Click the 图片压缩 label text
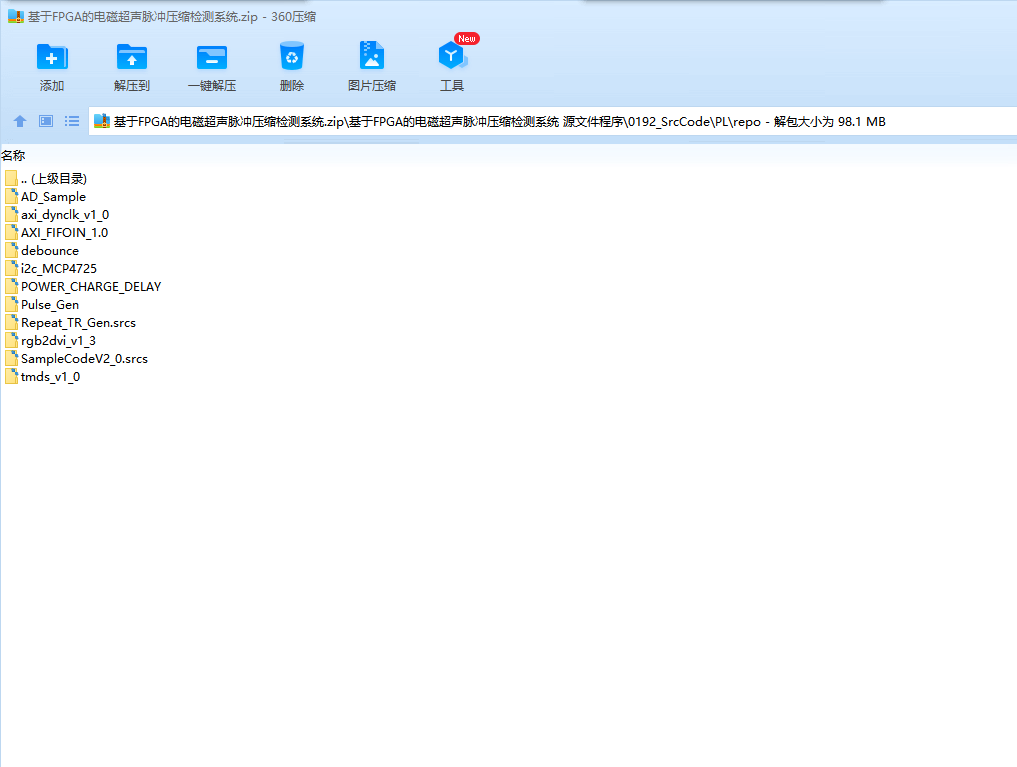Screen dimensions: 1017x767 coord(372,86)
